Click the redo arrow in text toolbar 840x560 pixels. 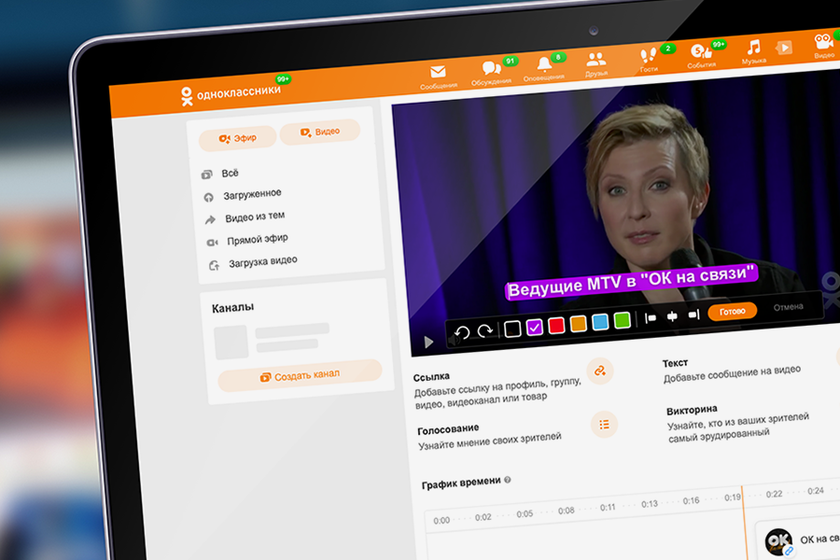[x=485, y=331]
